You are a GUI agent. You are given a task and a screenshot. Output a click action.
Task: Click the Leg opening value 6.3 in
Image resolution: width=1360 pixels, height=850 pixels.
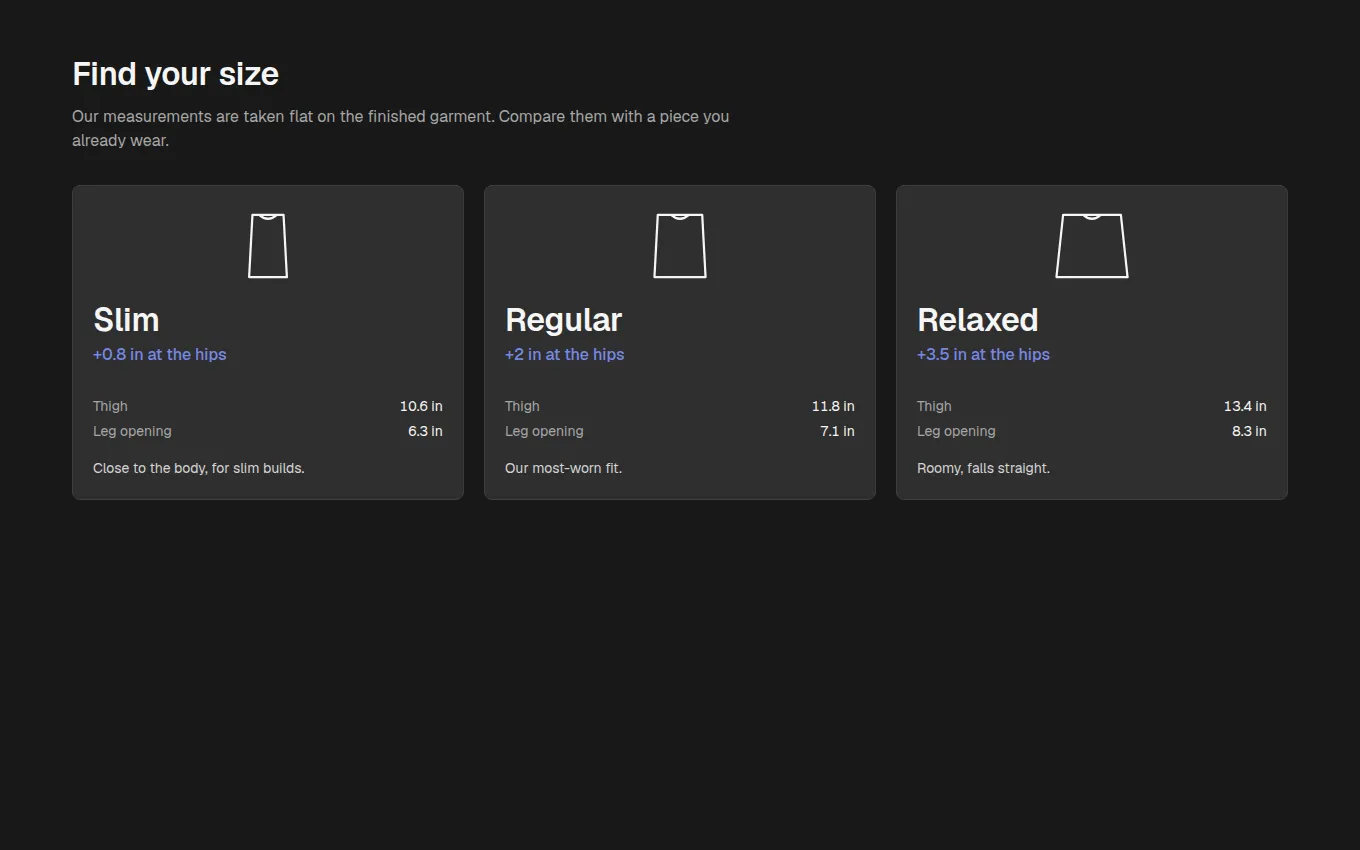pos(425,431)
